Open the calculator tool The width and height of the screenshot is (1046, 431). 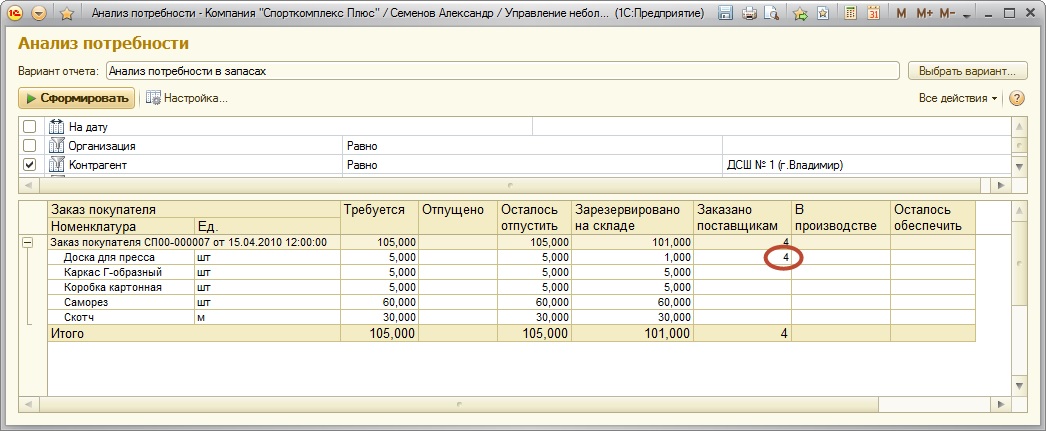850,14
